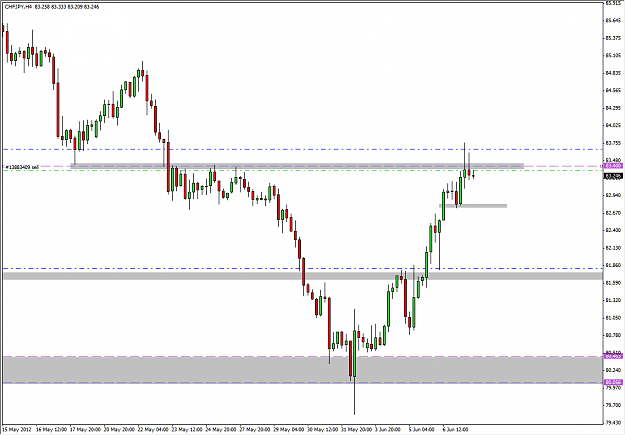Click the 84.565 price scale label
This screenshot has width=625, height=435.
click(613, 91)
